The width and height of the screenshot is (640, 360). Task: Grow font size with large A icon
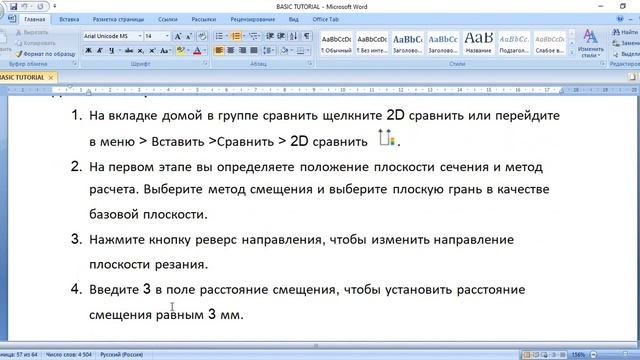(x=178, y=36)
